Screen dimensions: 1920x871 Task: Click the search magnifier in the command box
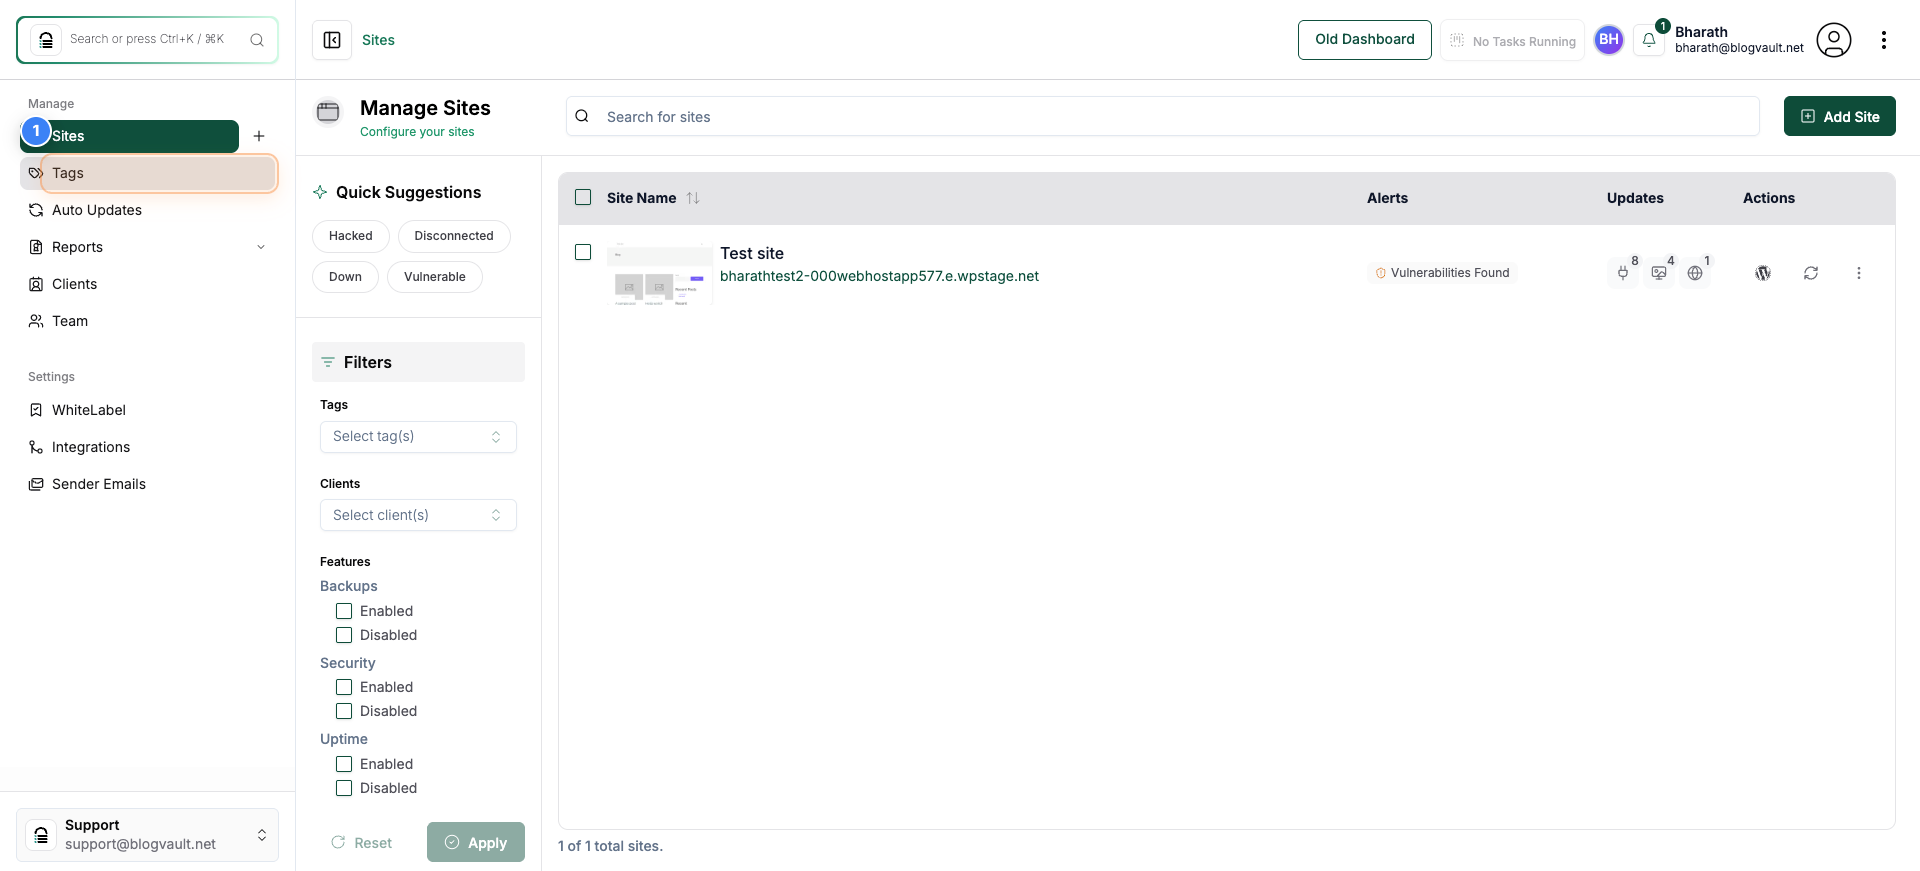pyautogui.click(x=257, y=40)
